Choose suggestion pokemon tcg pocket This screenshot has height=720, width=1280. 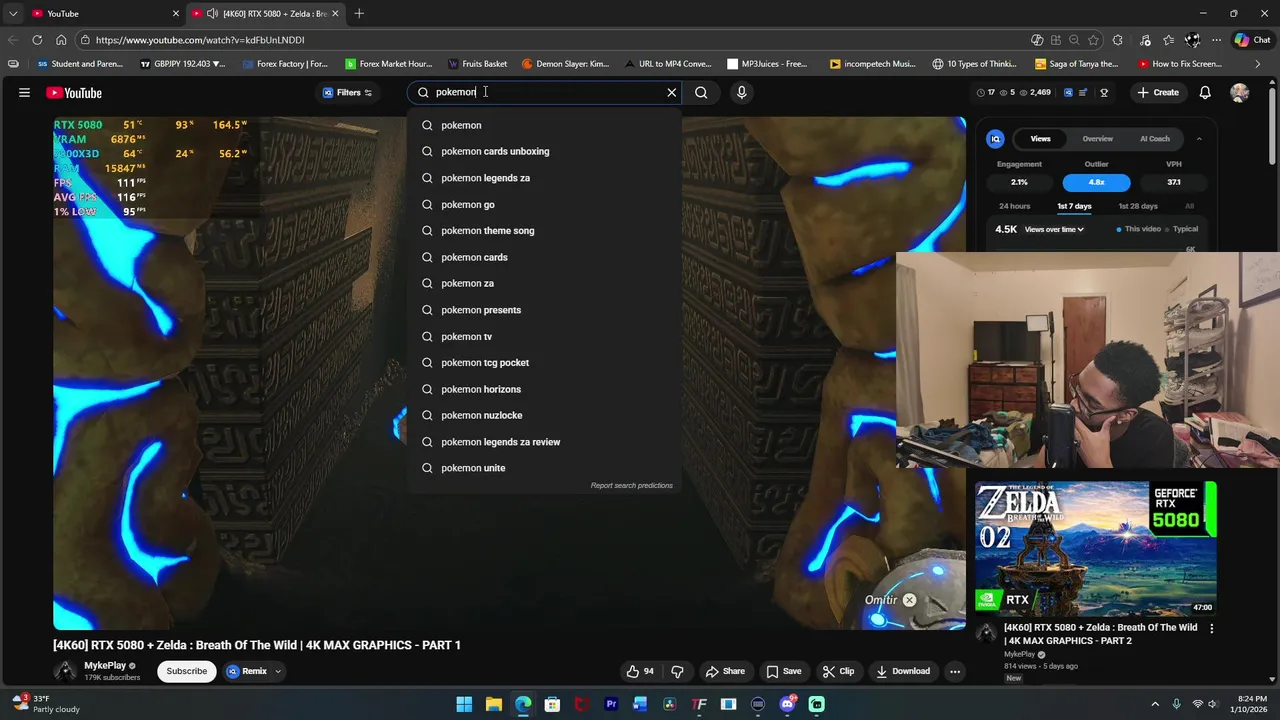[544, 363]
